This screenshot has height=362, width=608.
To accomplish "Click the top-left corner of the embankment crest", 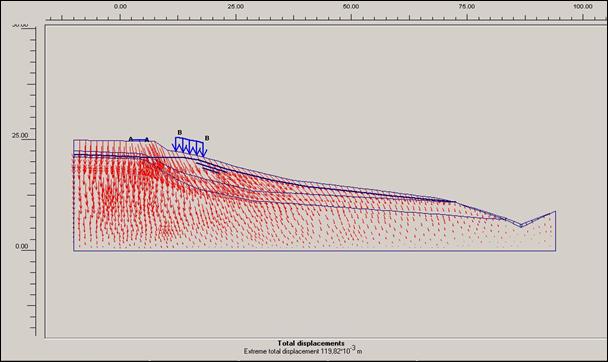I will point(74,140).
